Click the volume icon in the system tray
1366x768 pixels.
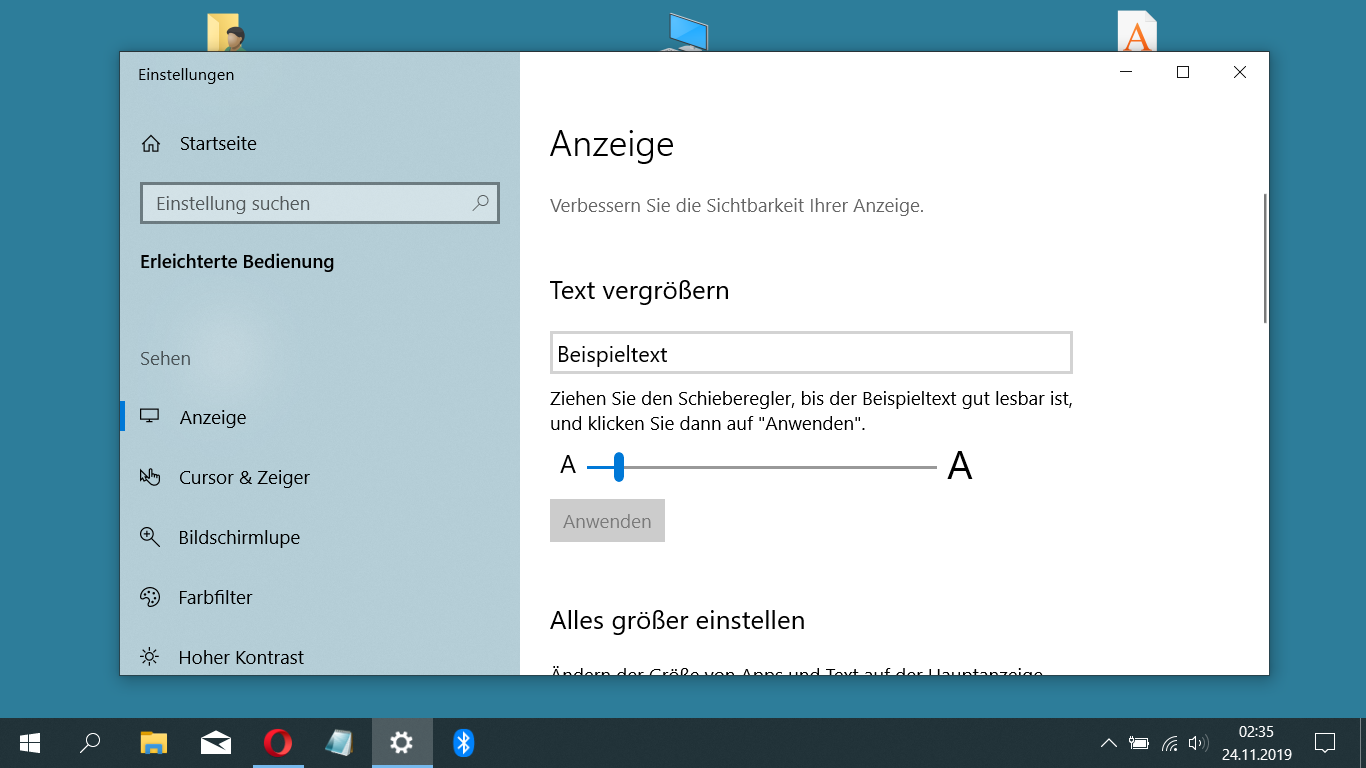(x=1198, y=743)
